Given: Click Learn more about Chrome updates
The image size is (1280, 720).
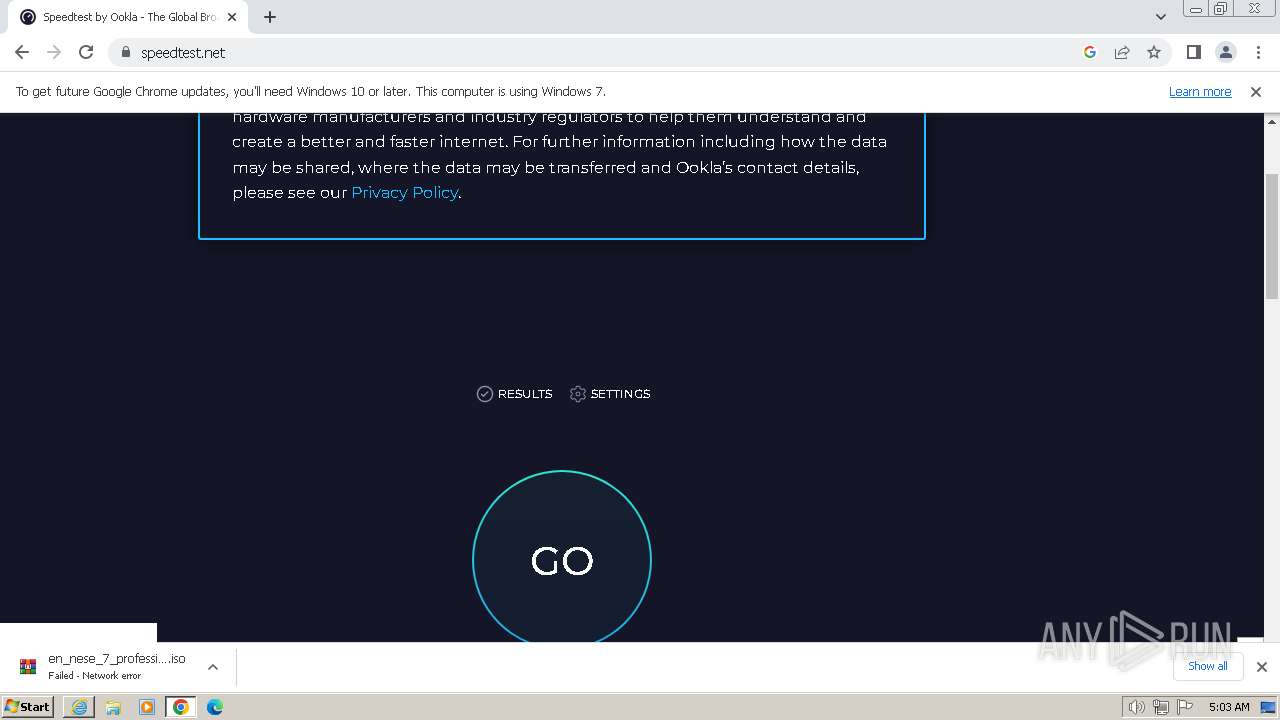Looking at the screenshot, I should [1200, 91].
